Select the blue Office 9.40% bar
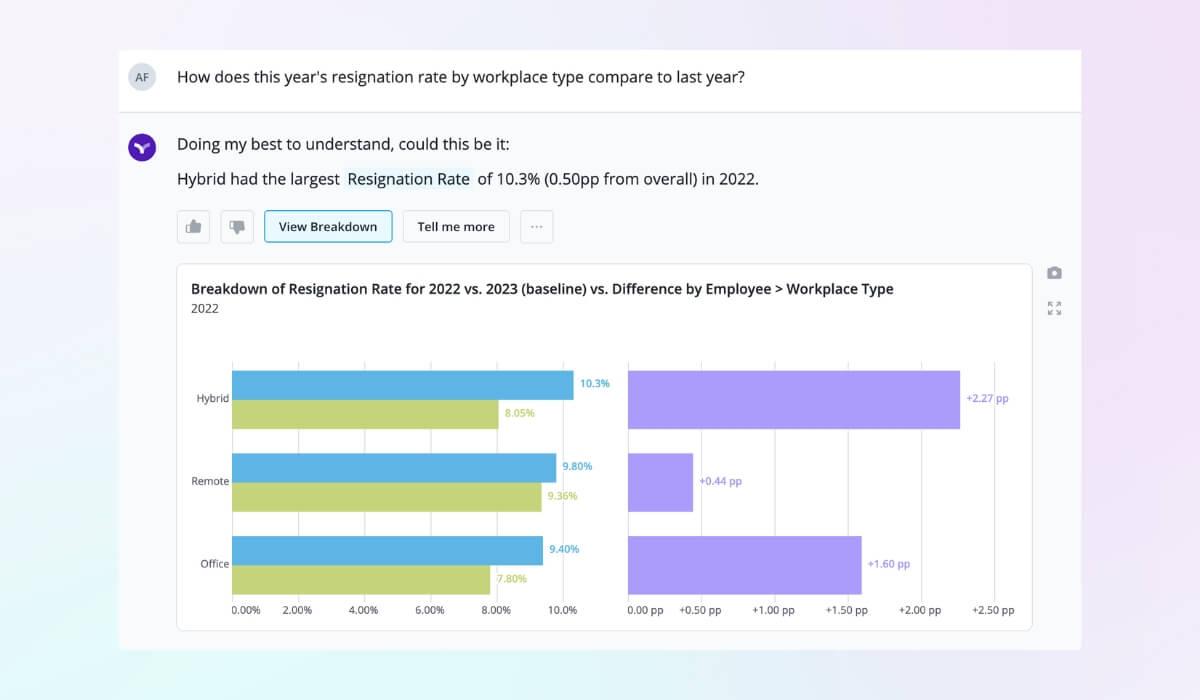 point(388,550)
